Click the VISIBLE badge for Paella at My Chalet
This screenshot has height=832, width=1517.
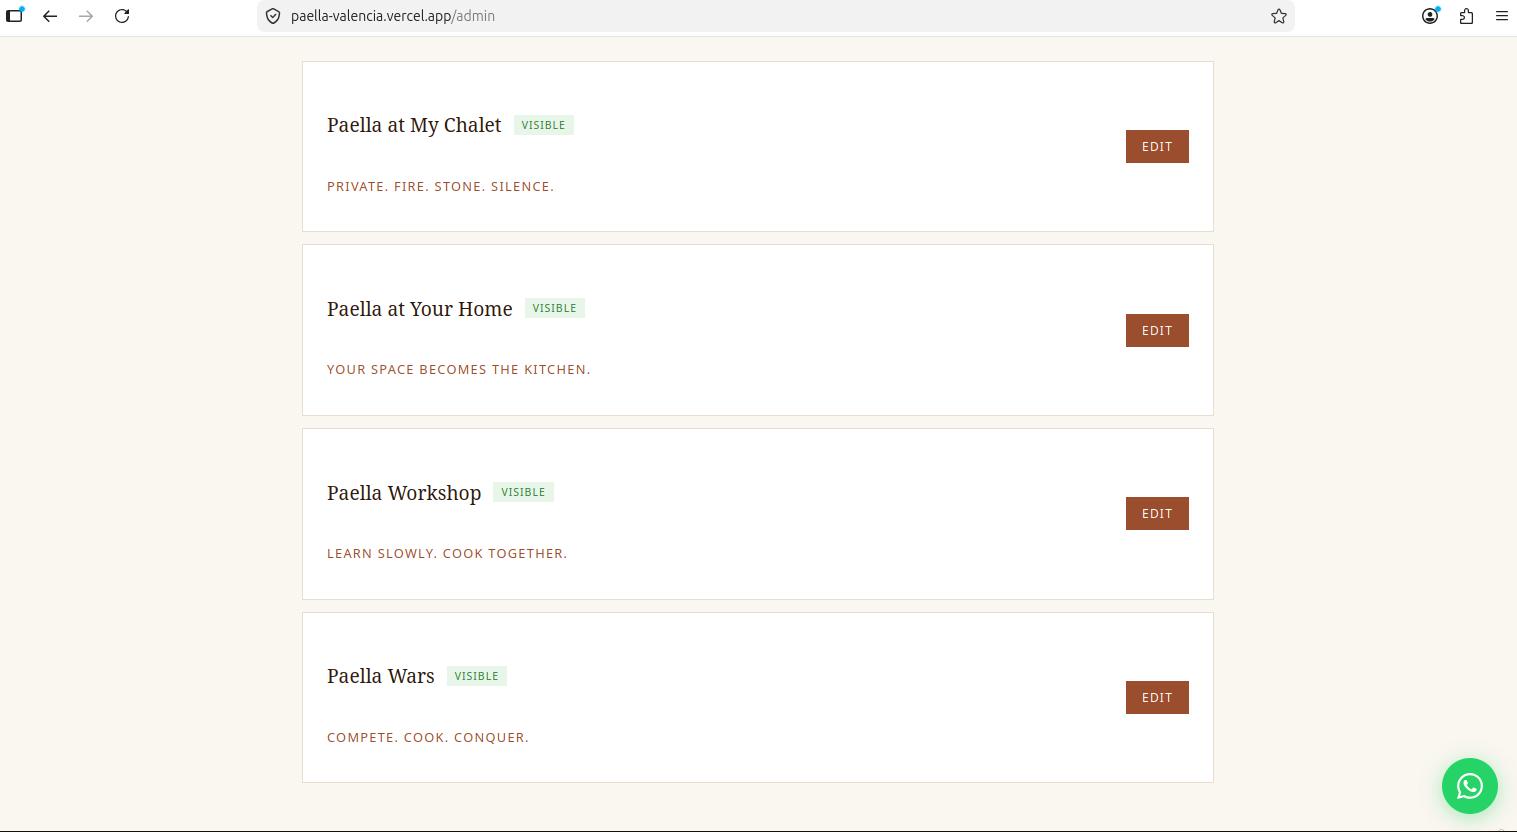pos(543,125)
